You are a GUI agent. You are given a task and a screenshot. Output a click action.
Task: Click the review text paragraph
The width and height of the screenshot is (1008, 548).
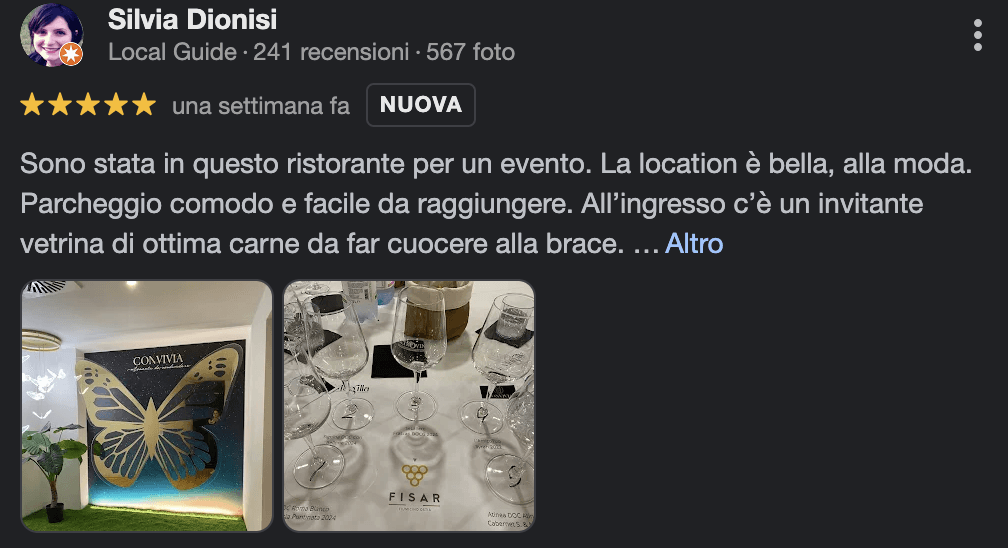[496, 204]
